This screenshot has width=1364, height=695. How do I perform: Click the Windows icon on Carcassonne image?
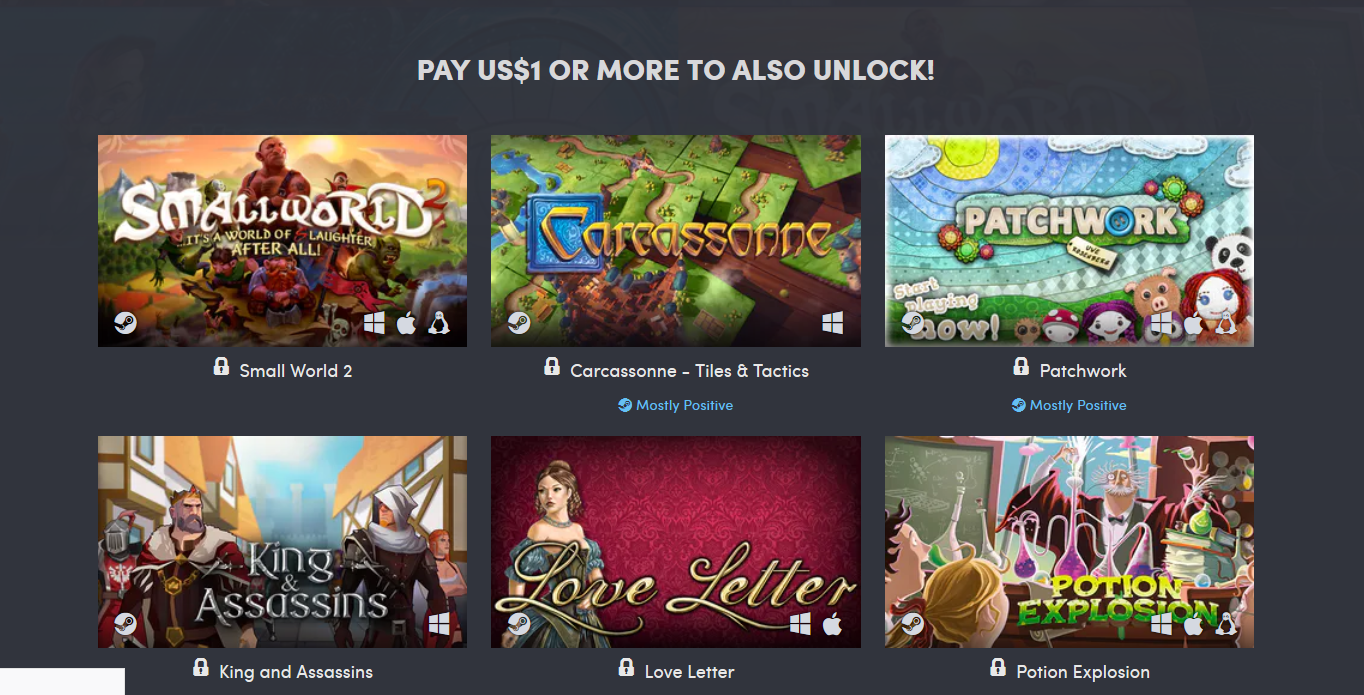(x=832, y=323)
